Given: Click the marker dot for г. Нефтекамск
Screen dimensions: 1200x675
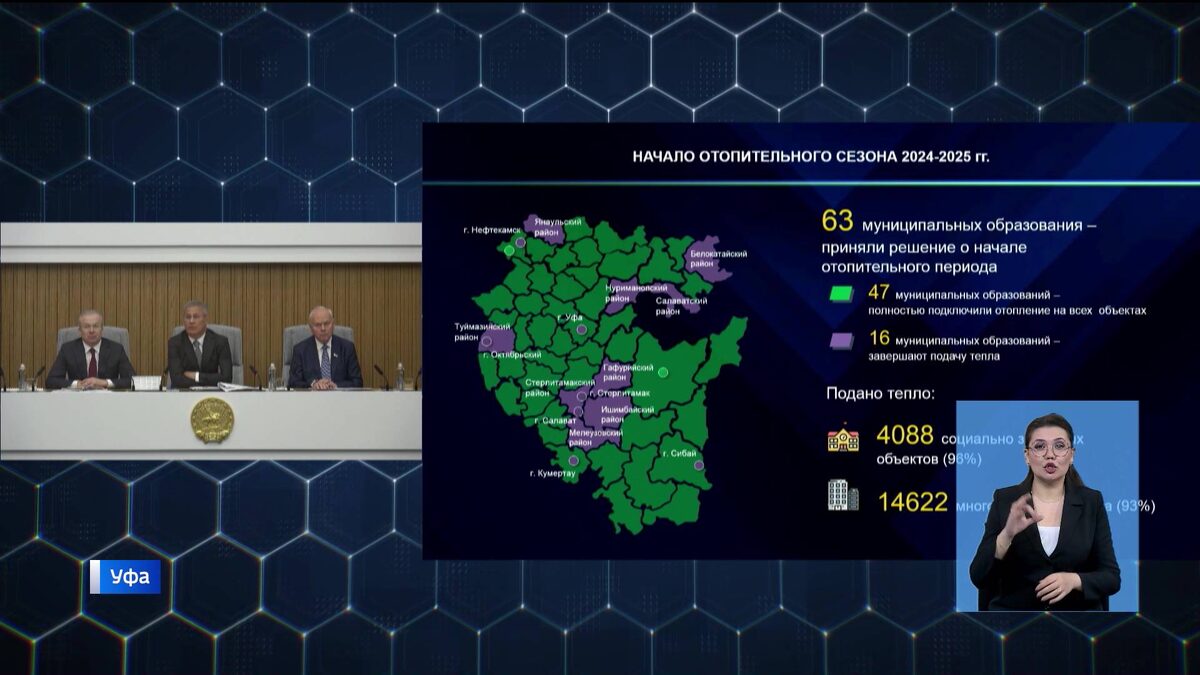Looking at the screenshot, I should 520,243.
